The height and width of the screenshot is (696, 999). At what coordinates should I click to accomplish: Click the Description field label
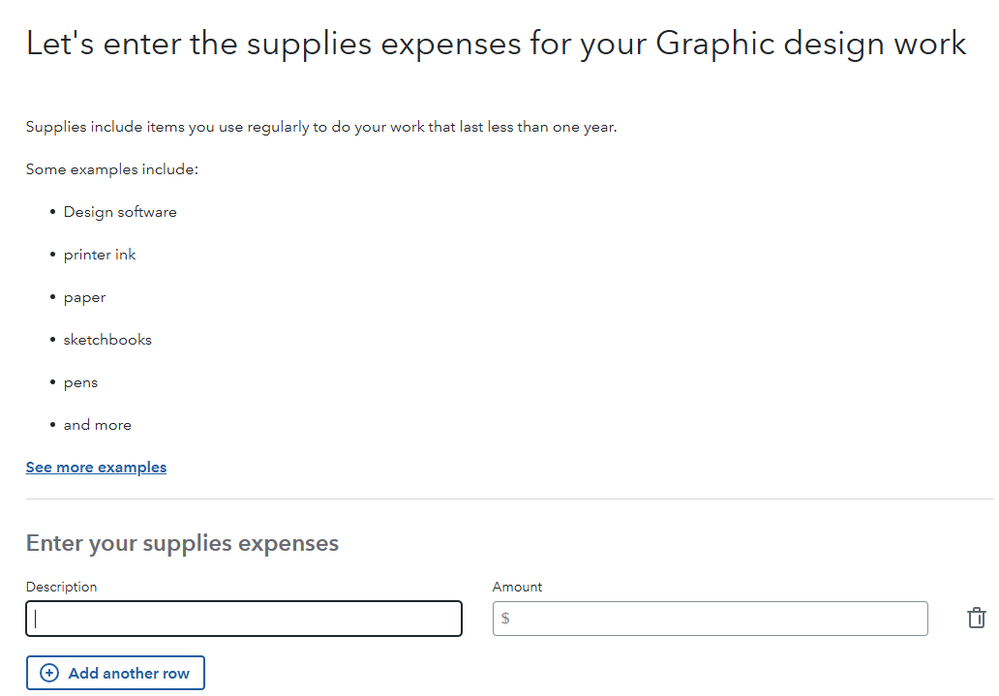point(61,587)
